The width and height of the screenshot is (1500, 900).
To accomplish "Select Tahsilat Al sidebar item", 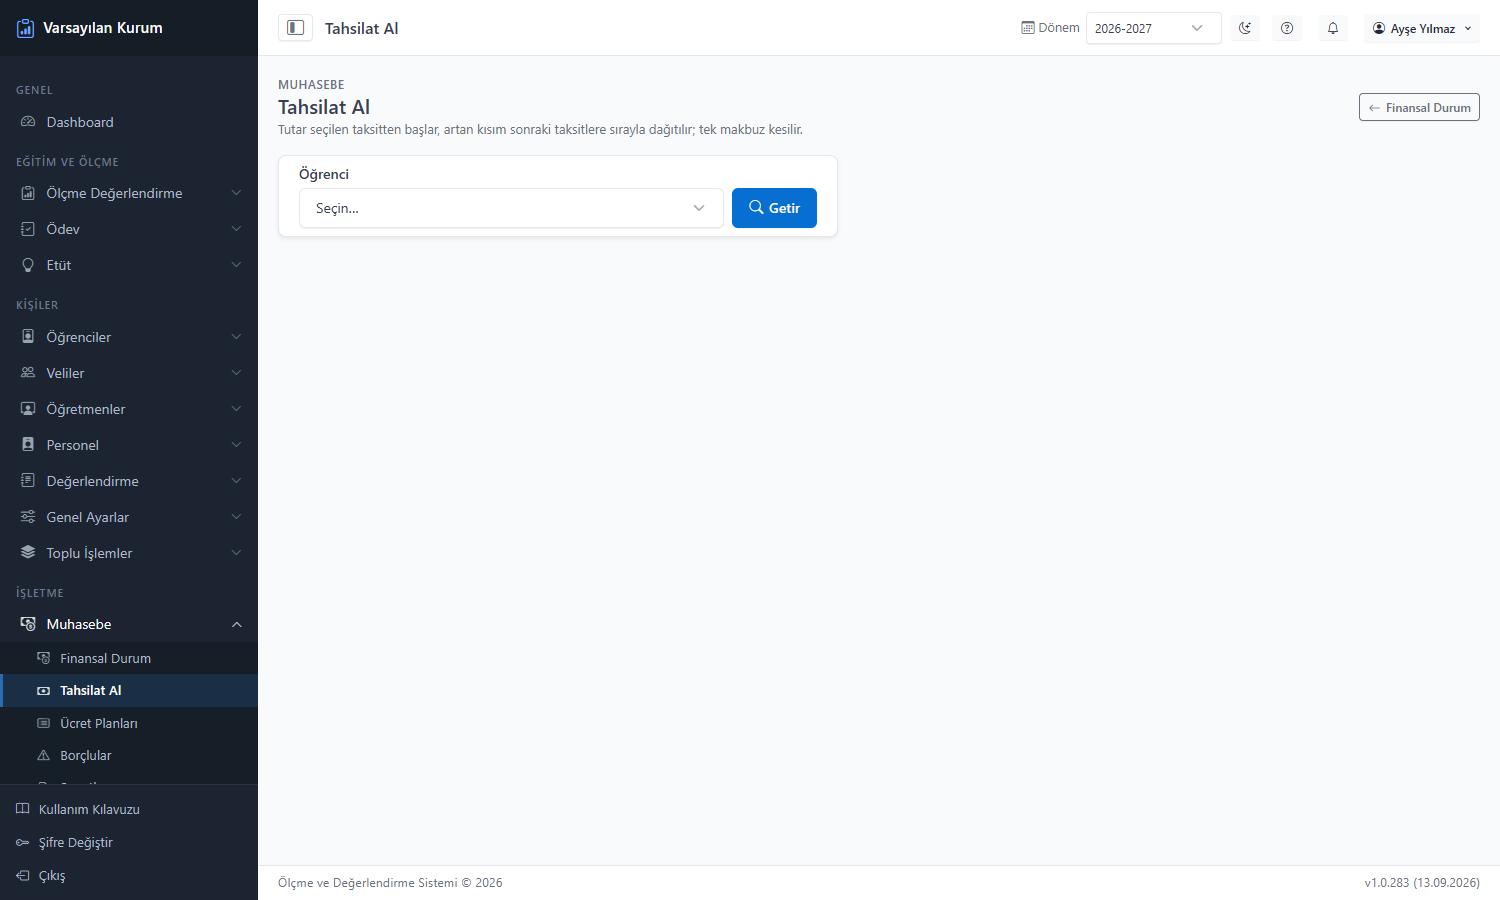I will (129, 690).
